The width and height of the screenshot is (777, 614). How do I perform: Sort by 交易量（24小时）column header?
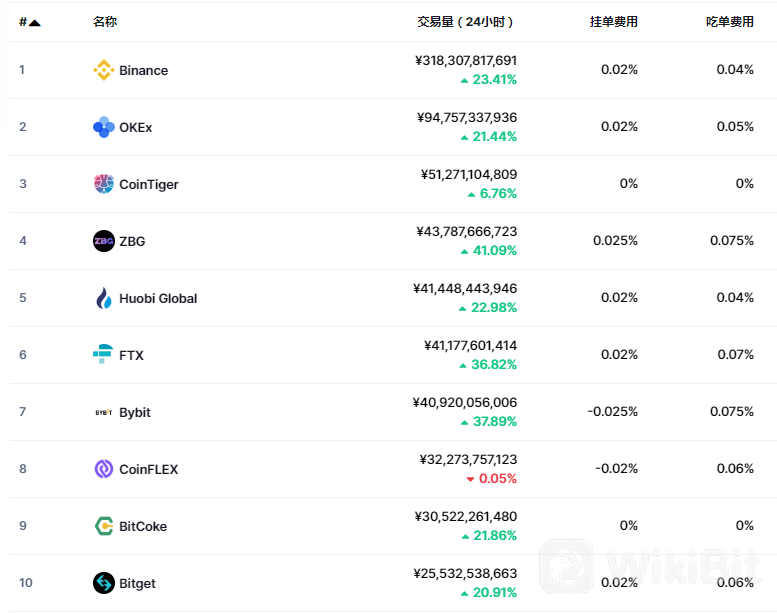point(465,22)
